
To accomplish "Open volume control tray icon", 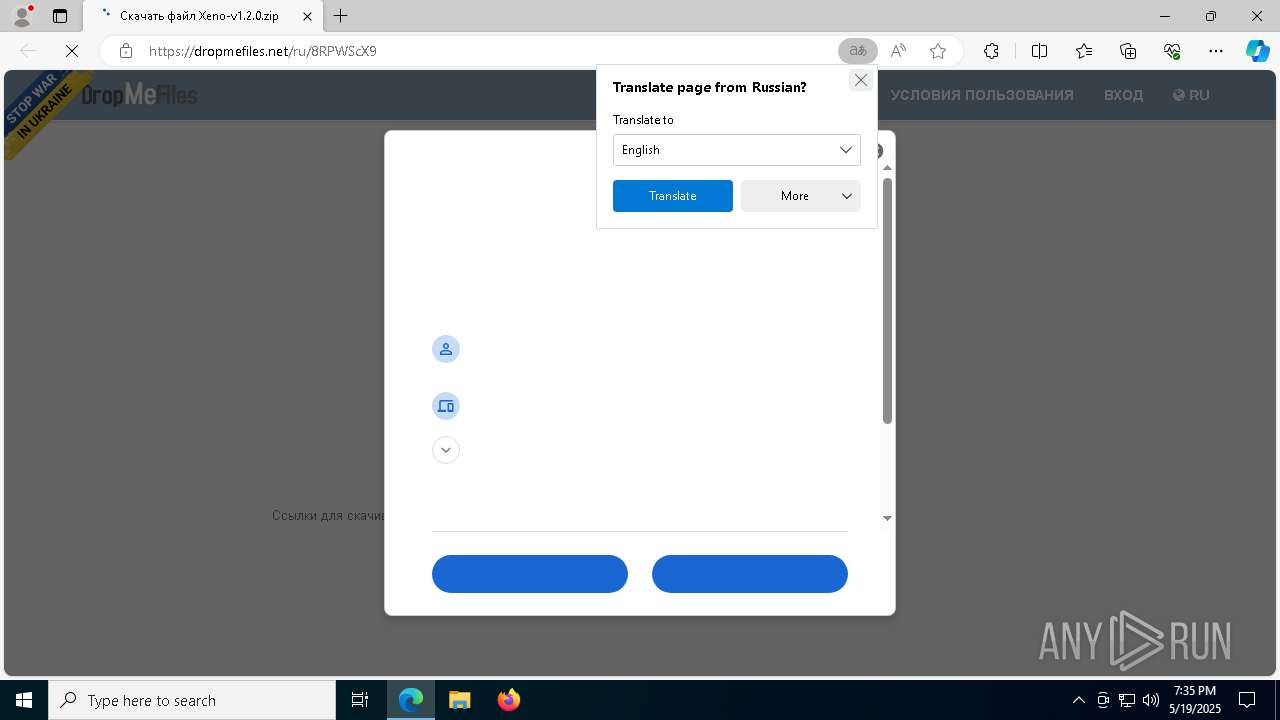I will click(1151, 700).
